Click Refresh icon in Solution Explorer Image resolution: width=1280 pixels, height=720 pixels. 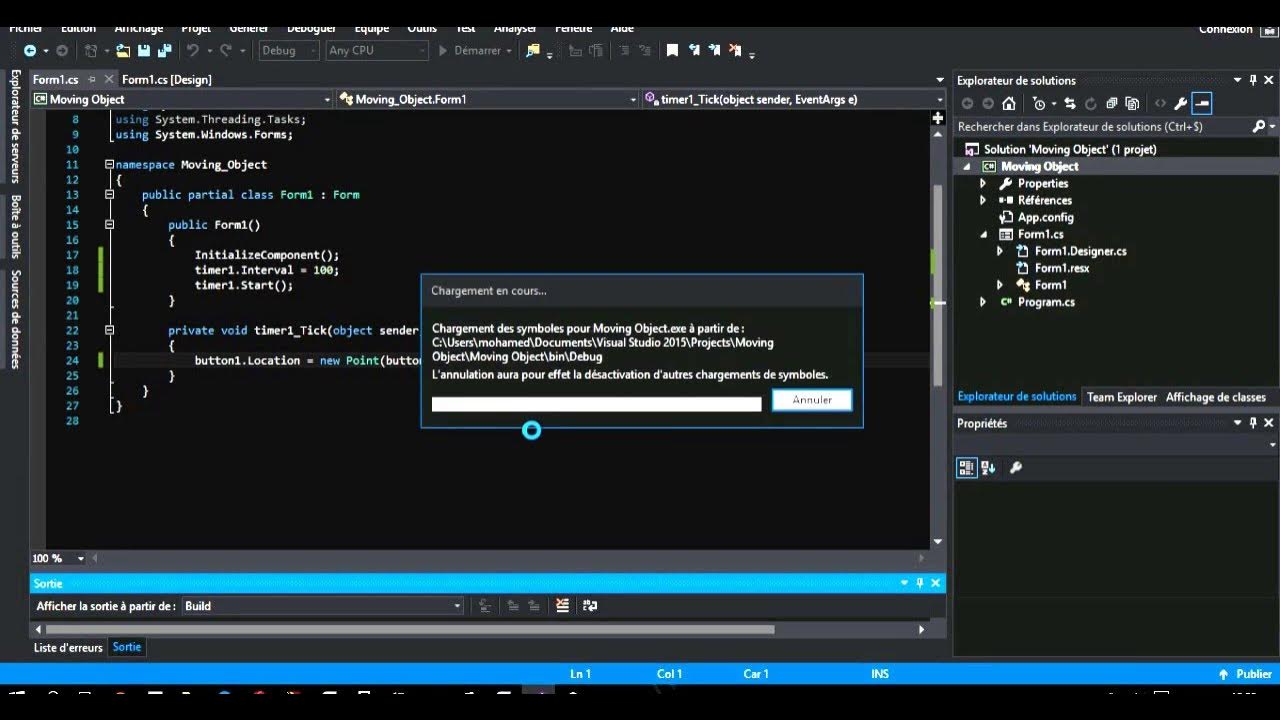[1090, 103]
